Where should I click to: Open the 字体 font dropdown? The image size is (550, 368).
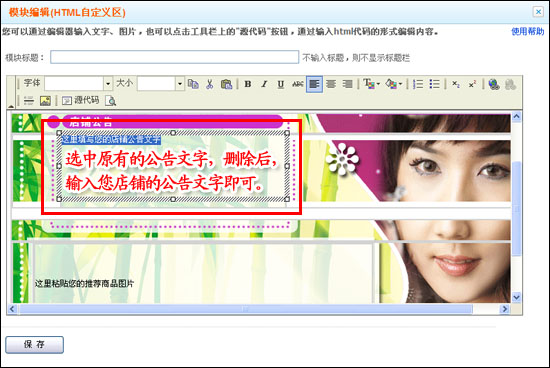108,84
